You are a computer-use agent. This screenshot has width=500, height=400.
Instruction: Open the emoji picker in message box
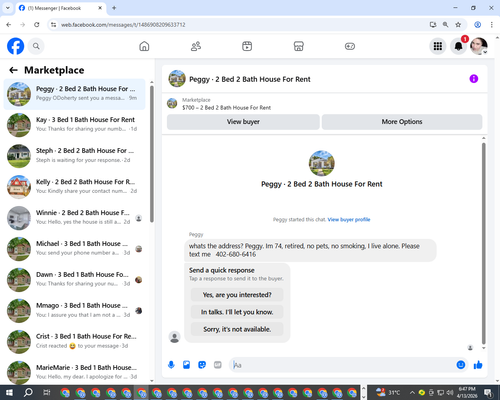click(x=461, y=365)
